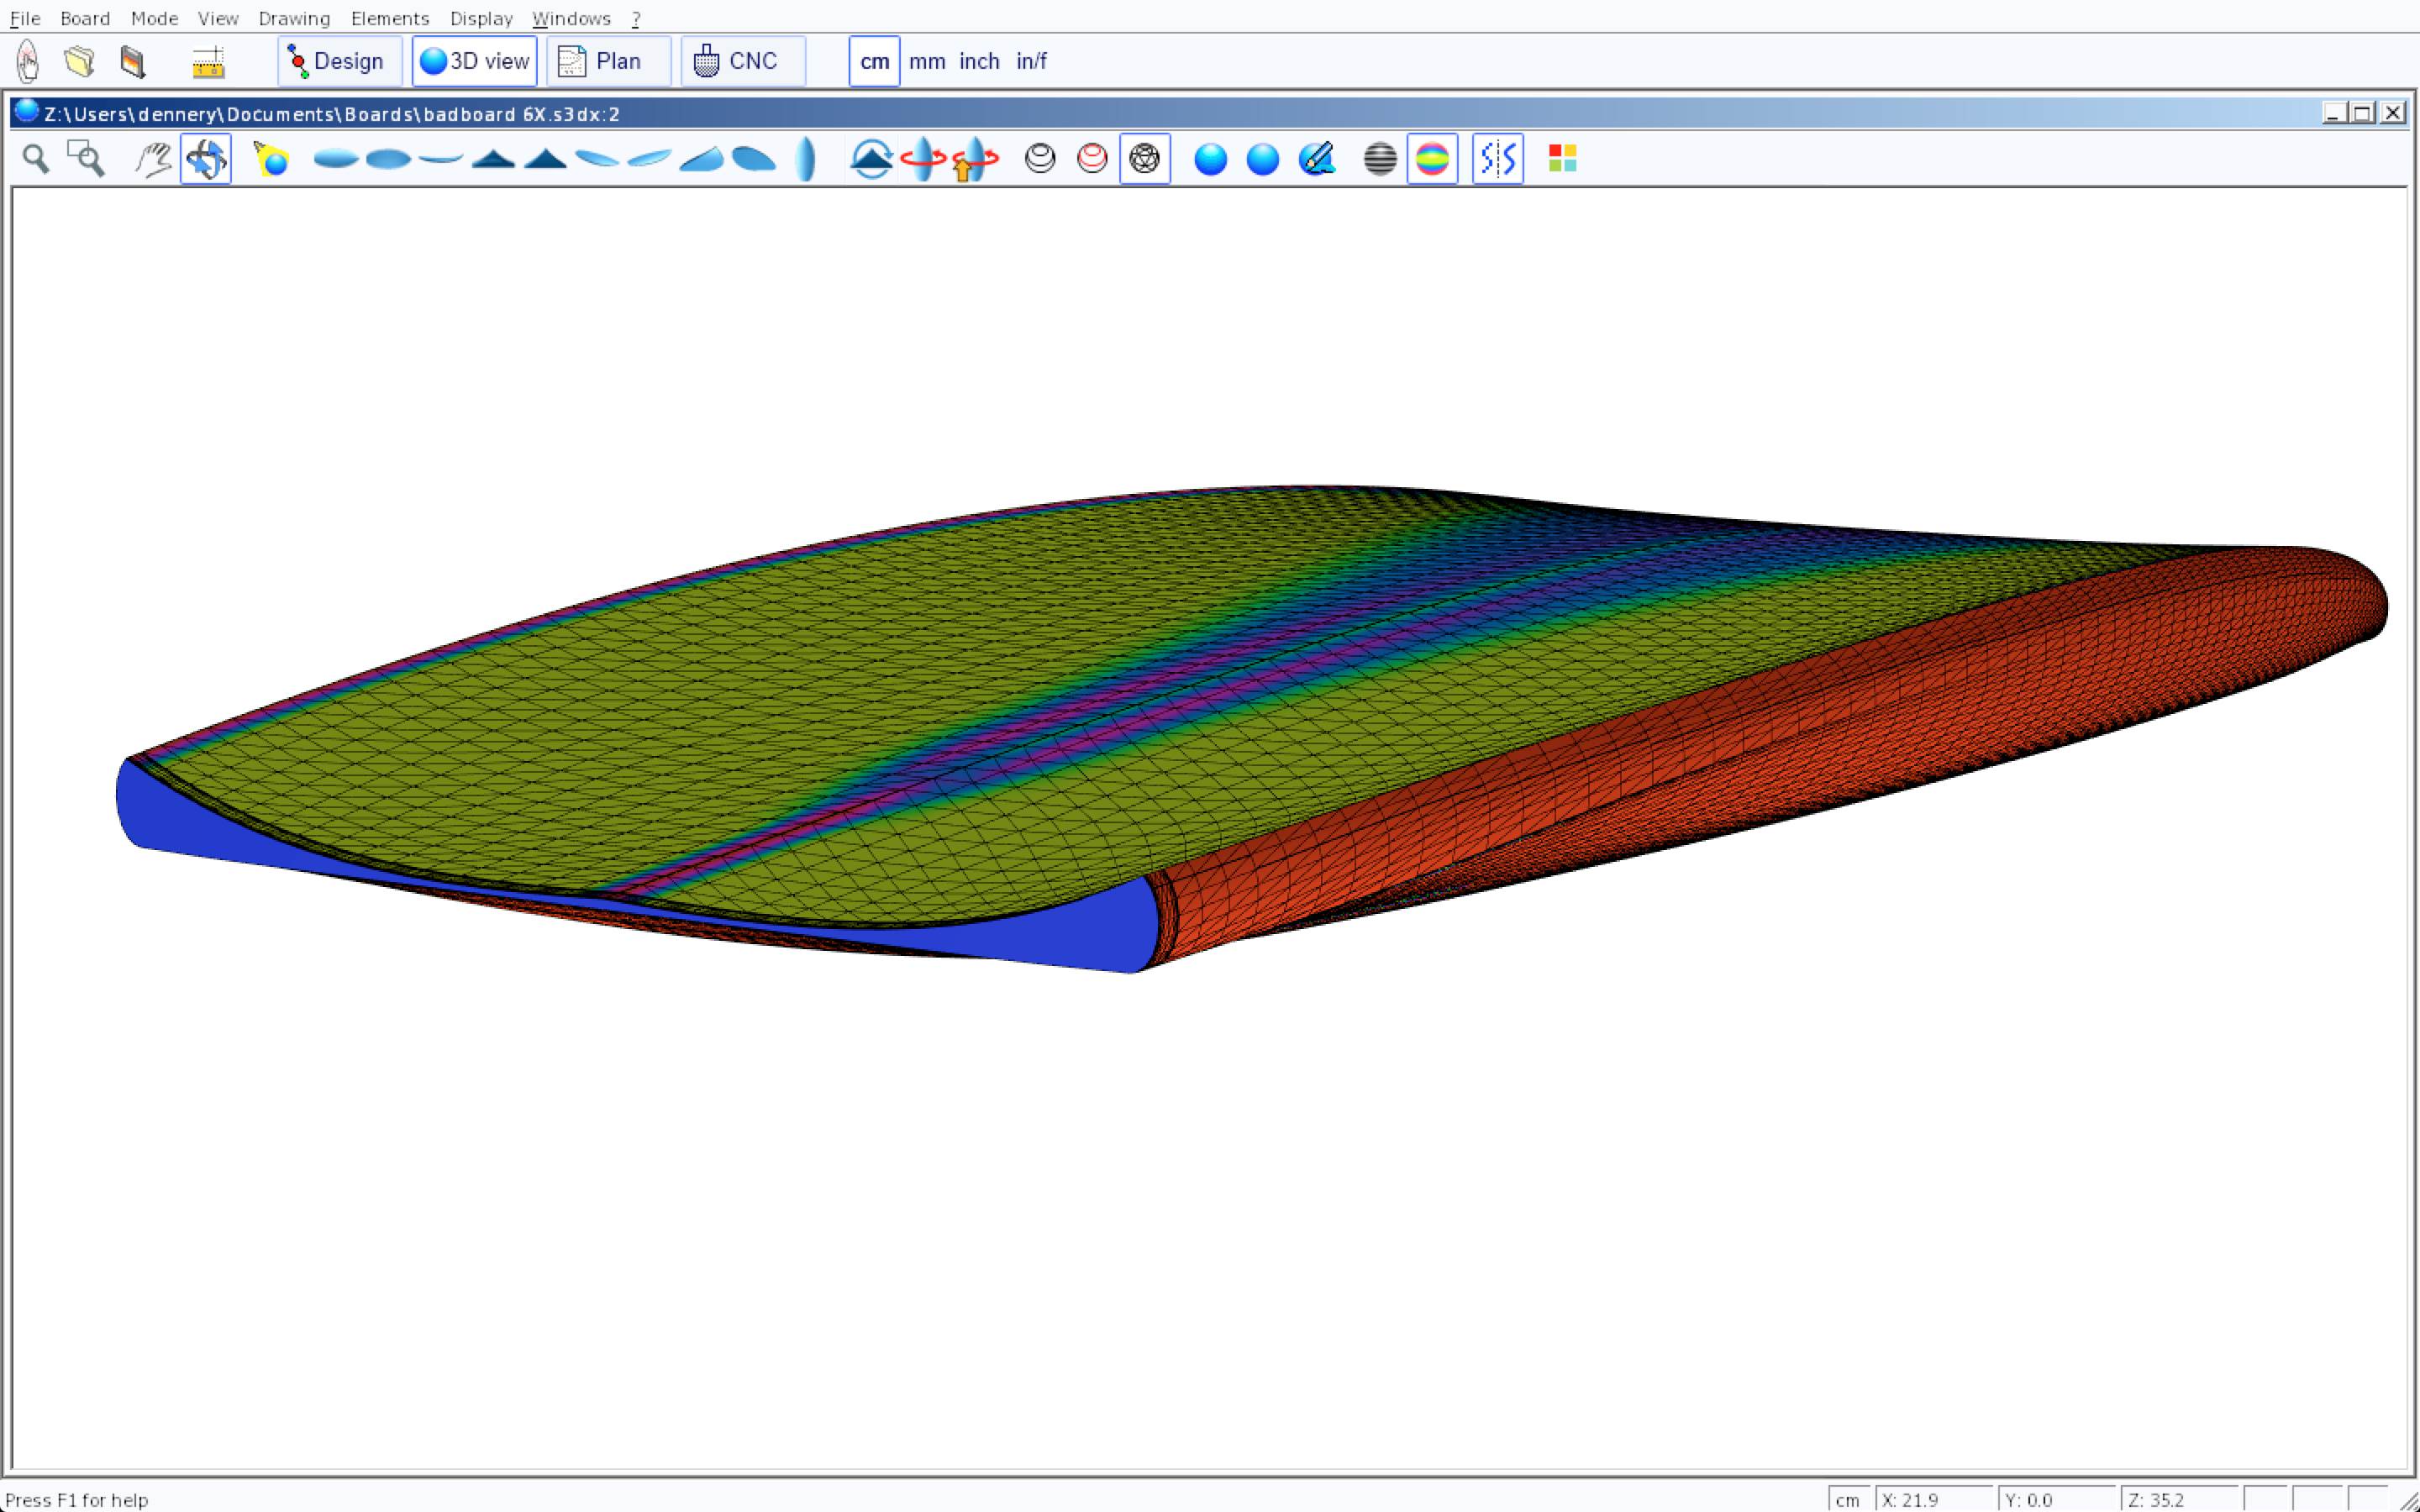Switch units to inch

click(x=979, y=62)
